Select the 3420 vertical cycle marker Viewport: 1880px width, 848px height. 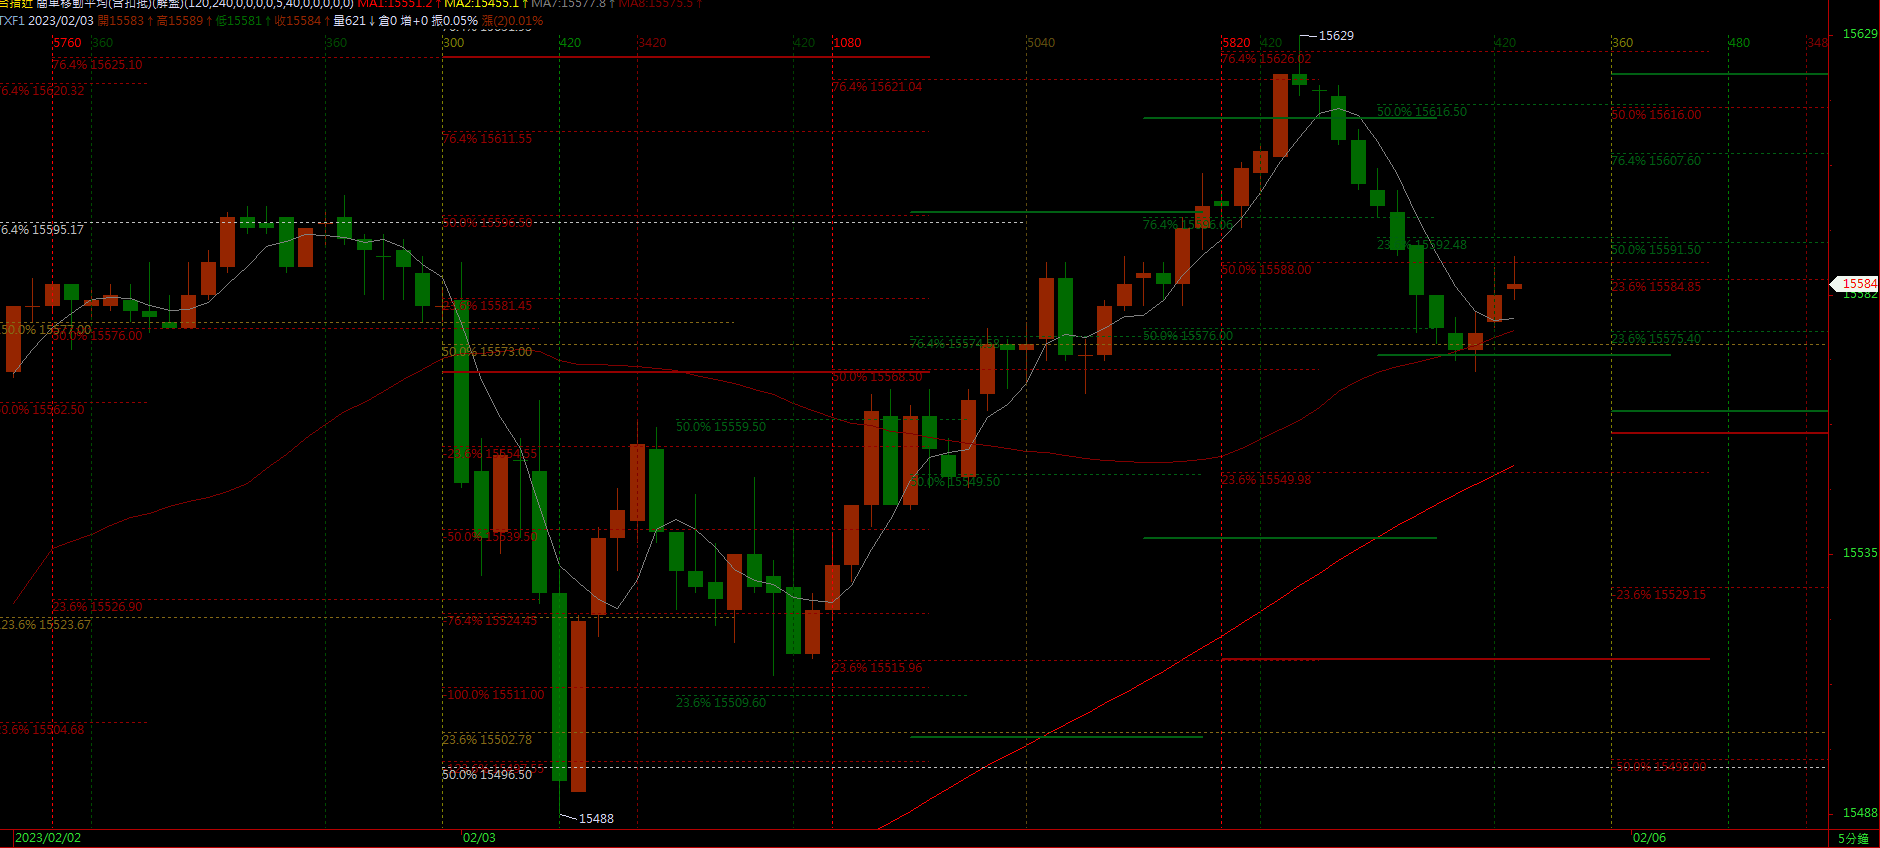652,43
